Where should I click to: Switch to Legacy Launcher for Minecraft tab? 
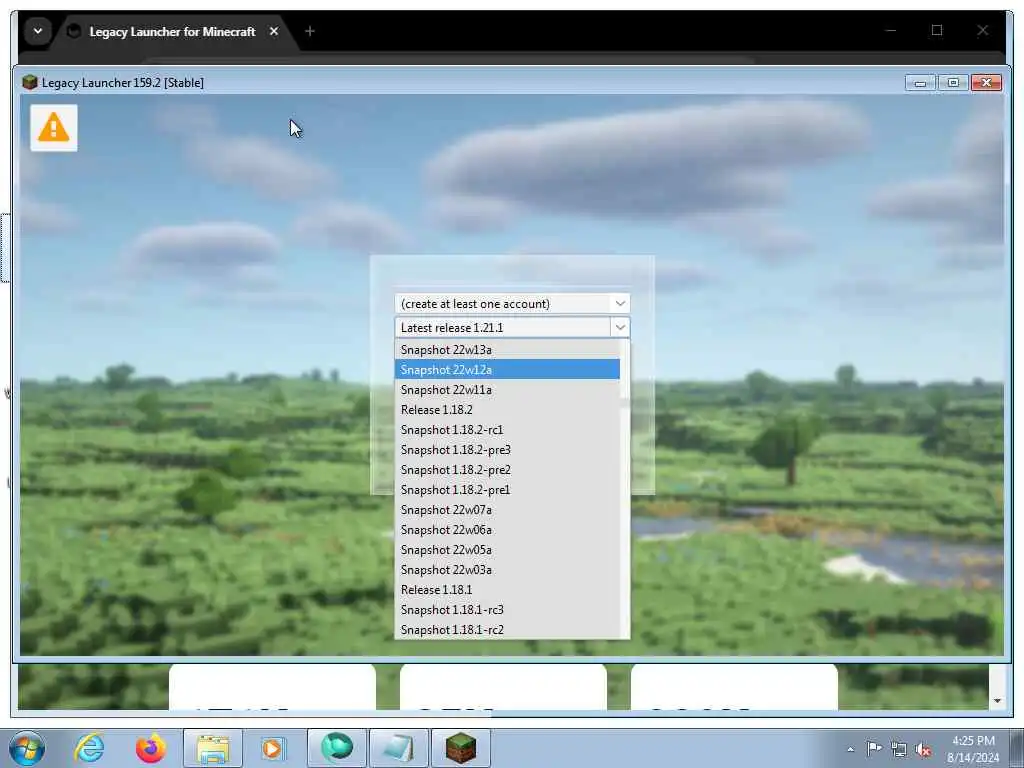[x=172, y=31]
